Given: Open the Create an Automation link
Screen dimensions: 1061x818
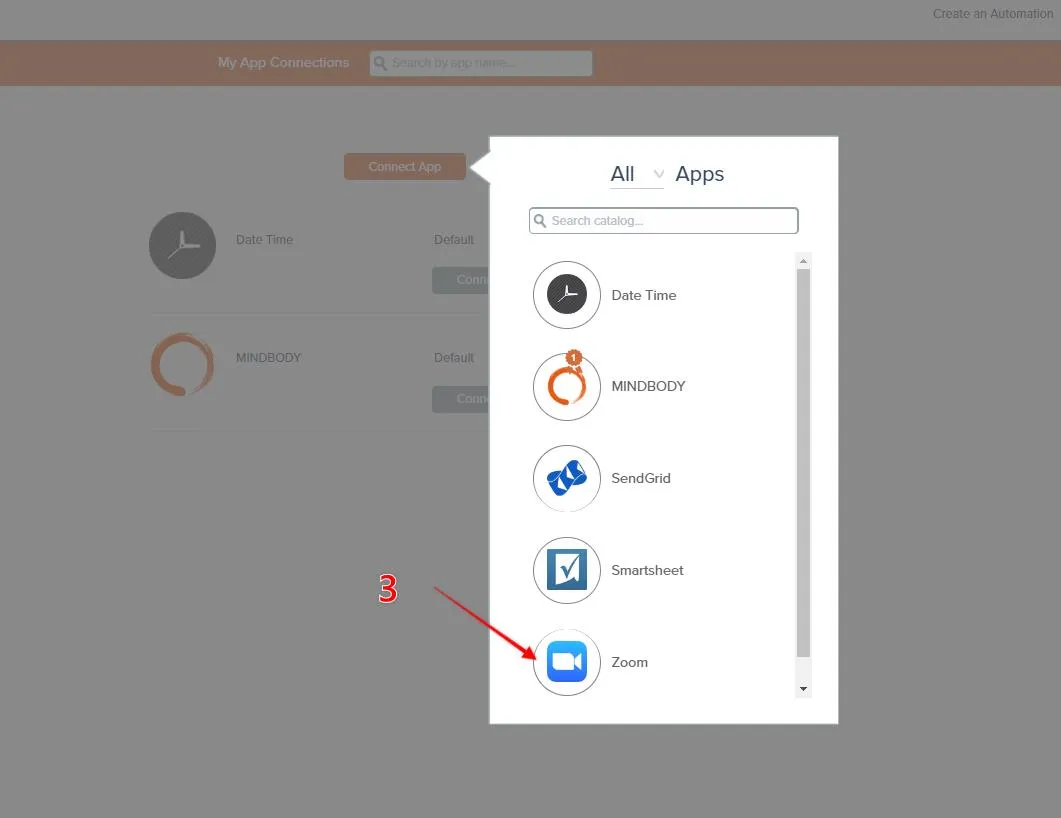Looking at the screenshot, I should (x=993, y=14).
